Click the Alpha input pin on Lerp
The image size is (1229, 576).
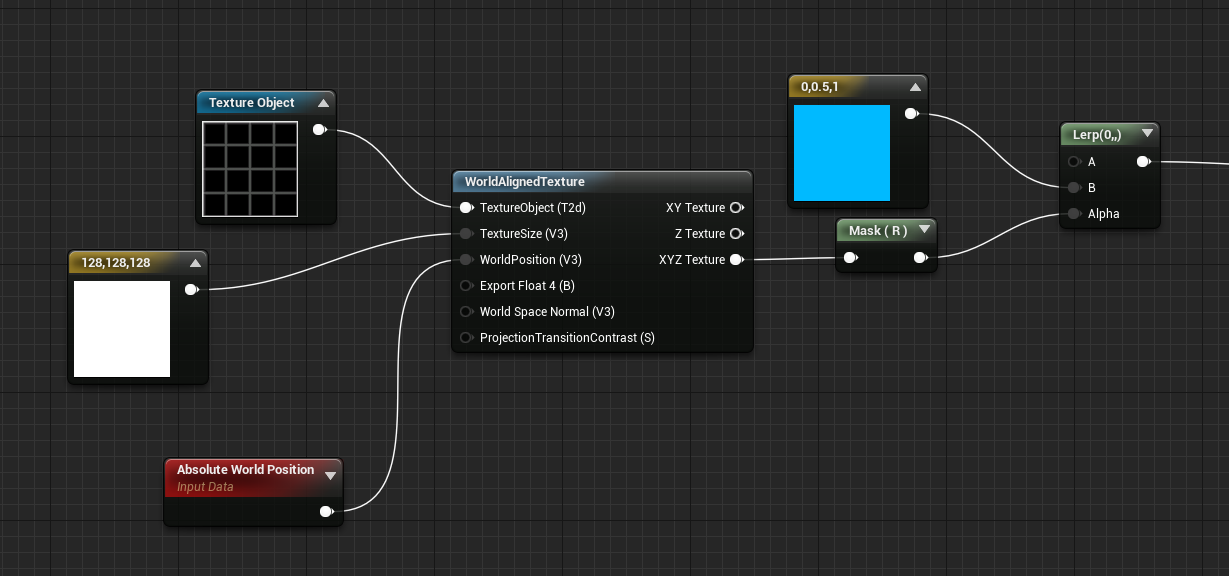[x=1073, y=213]
